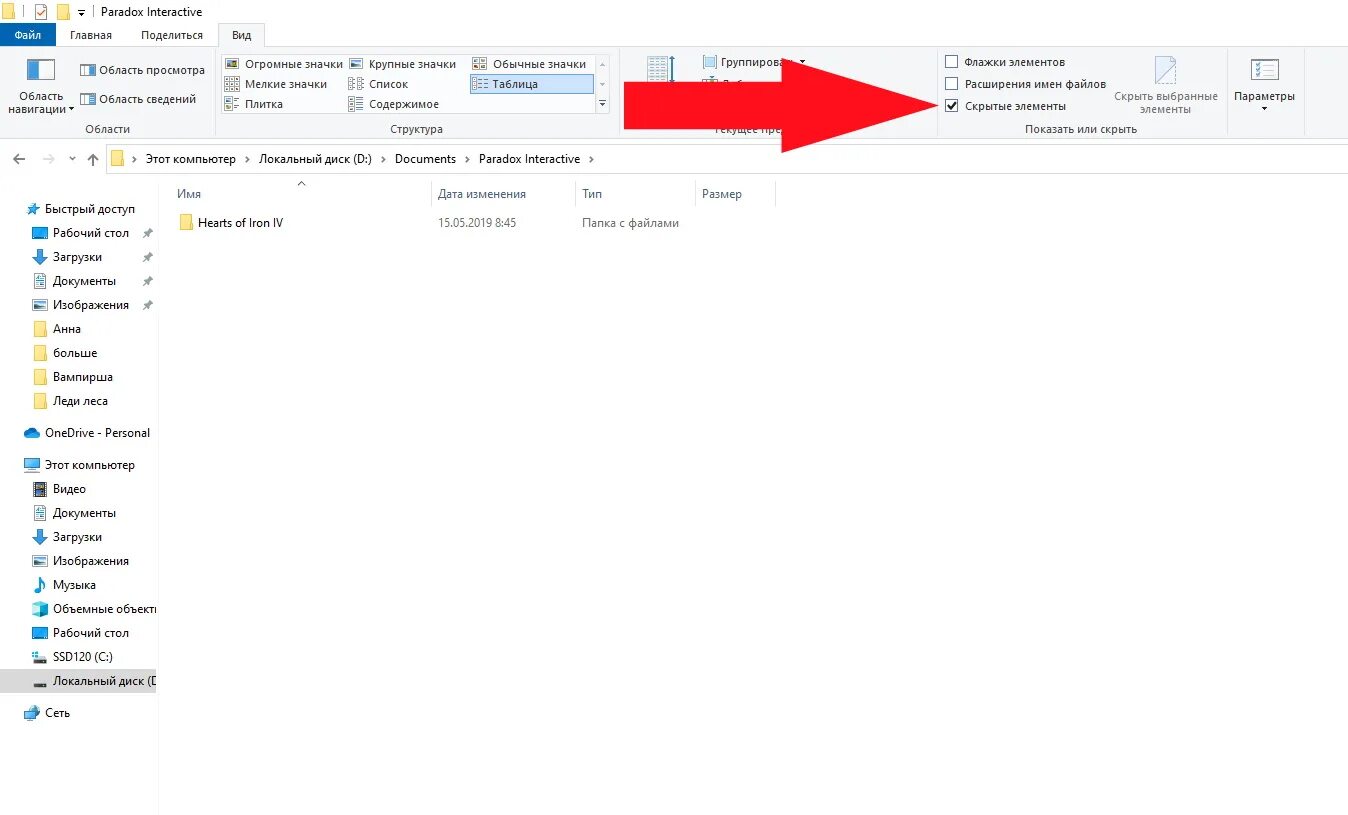Open OneDrive - Personal in sidebar
This screenshot has width=1348, height=815.
[x=88, y=433]
